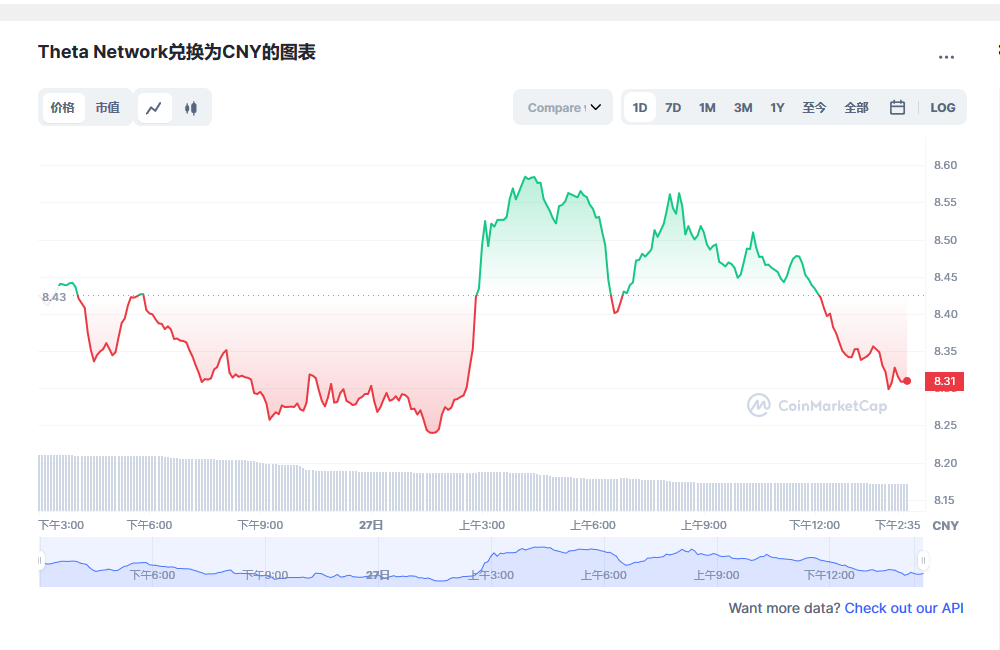Choose the 1Y time range
The width and height of the screenshot is (1000, 650).
pyautogui.click(x=777, y=108)
